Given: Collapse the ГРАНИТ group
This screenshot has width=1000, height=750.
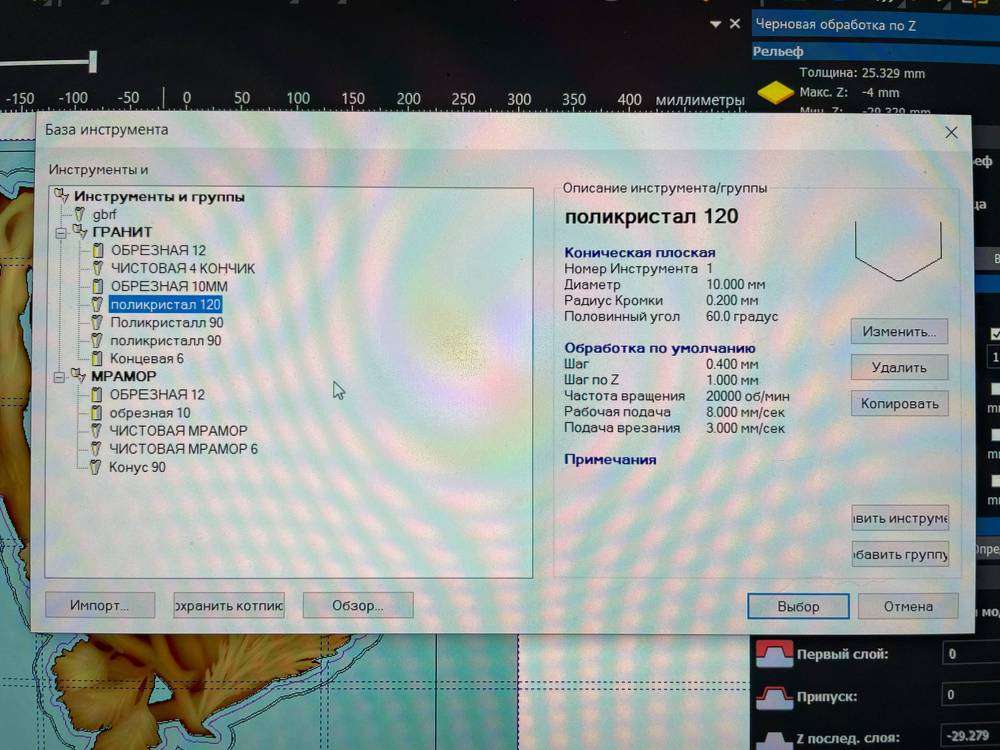Looking at the screenshot, I should [61, 233].
